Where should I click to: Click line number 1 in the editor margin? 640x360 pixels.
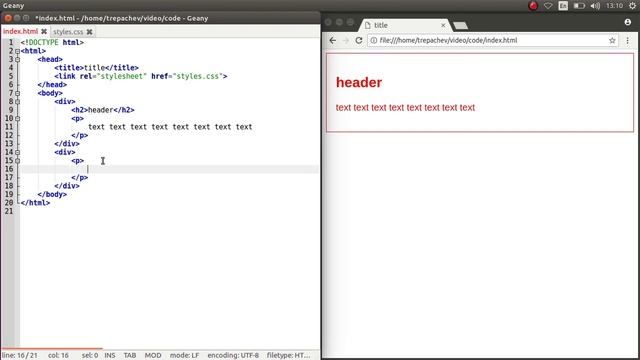coord(11,42)
